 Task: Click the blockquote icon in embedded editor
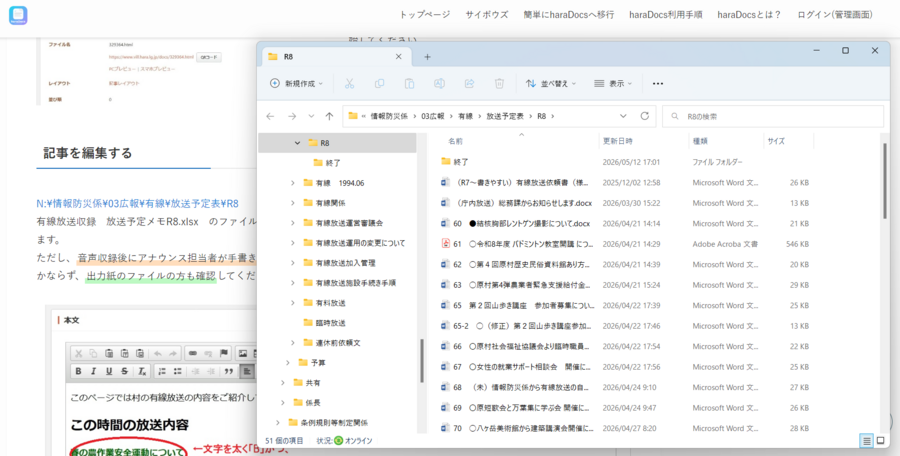[228, 371]
